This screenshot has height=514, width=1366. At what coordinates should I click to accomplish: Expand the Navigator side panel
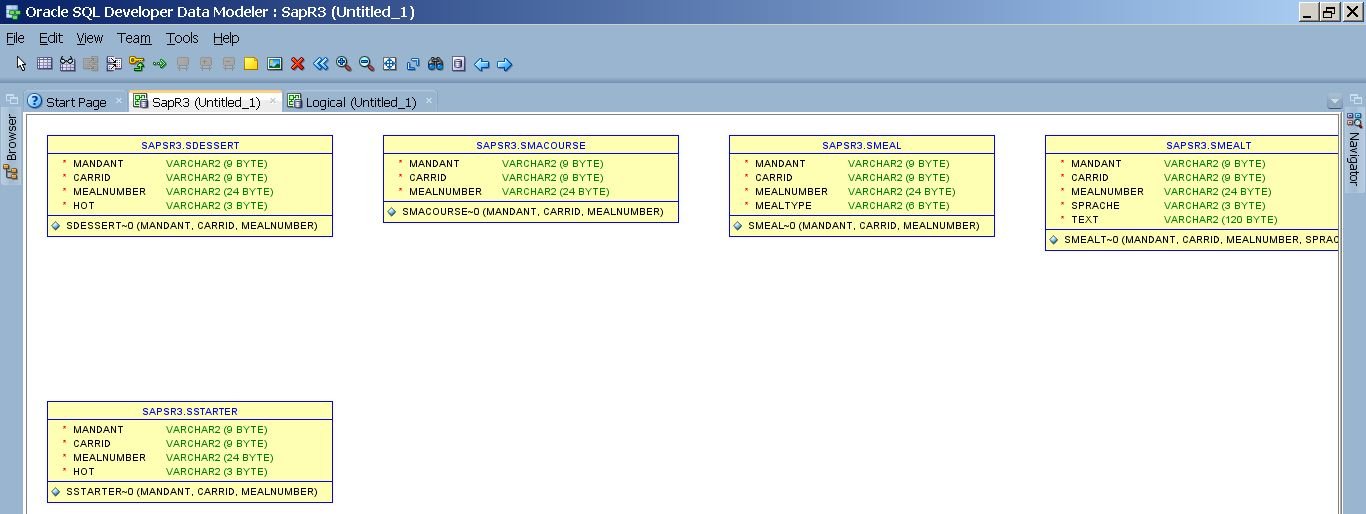coord(1354,148)
